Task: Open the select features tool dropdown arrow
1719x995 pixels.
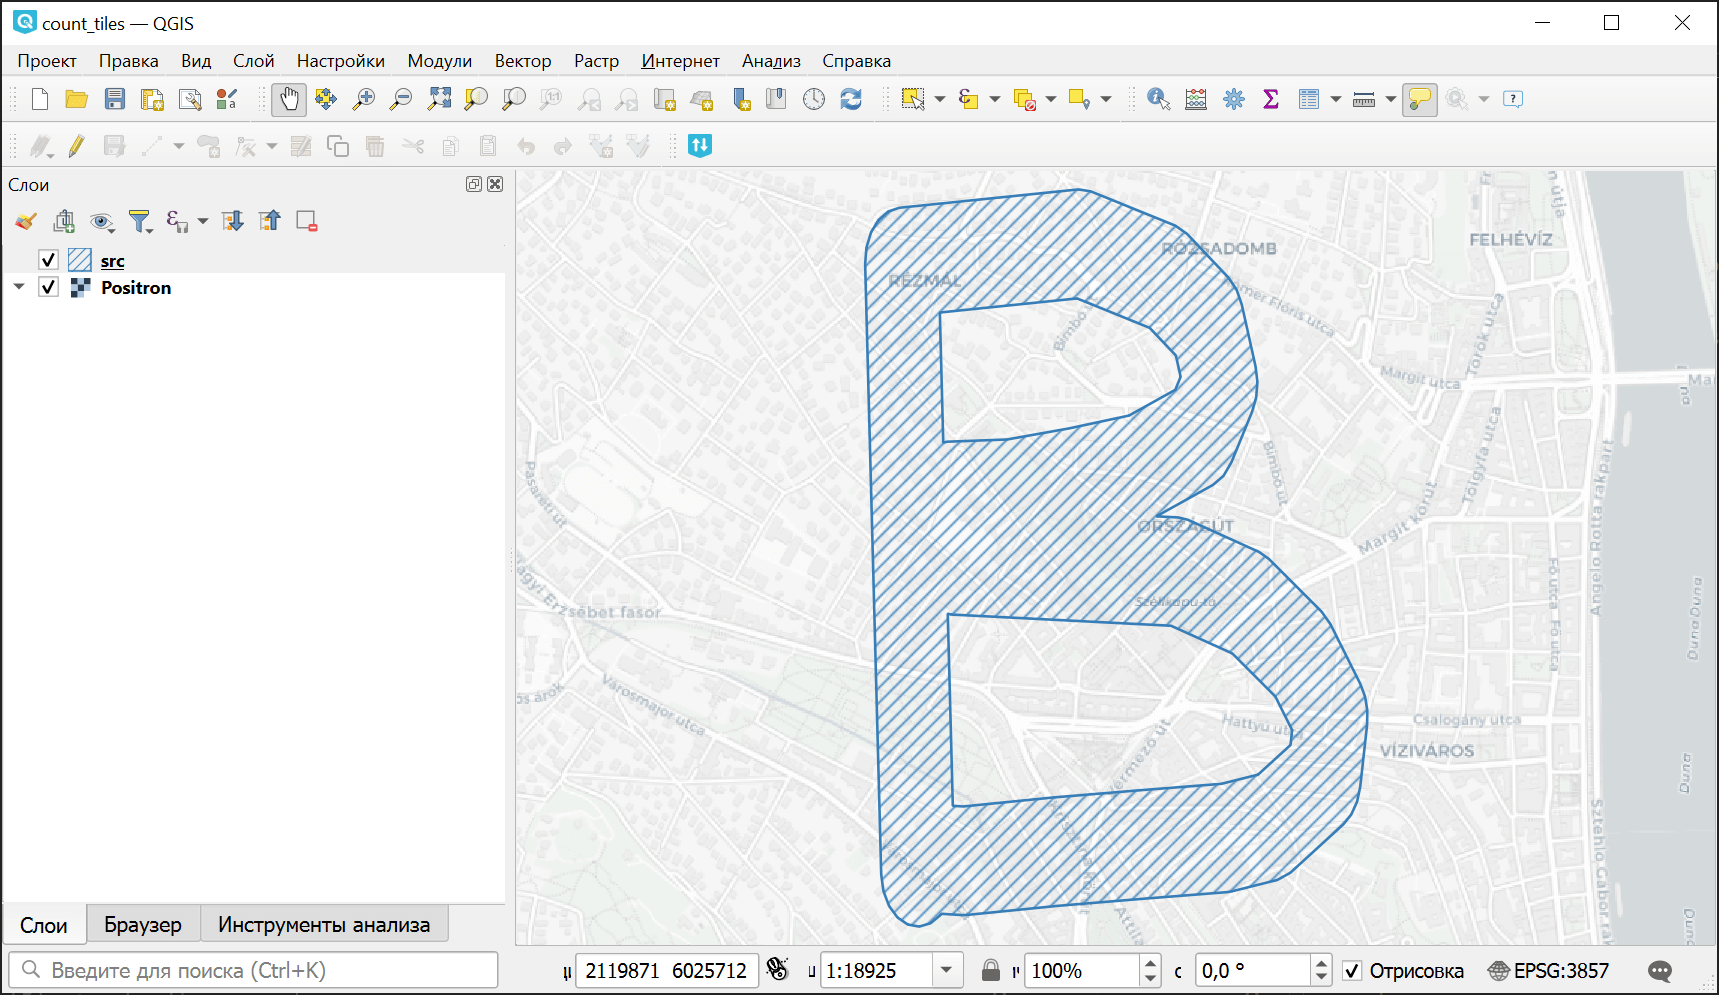Action: pos(940,99)
